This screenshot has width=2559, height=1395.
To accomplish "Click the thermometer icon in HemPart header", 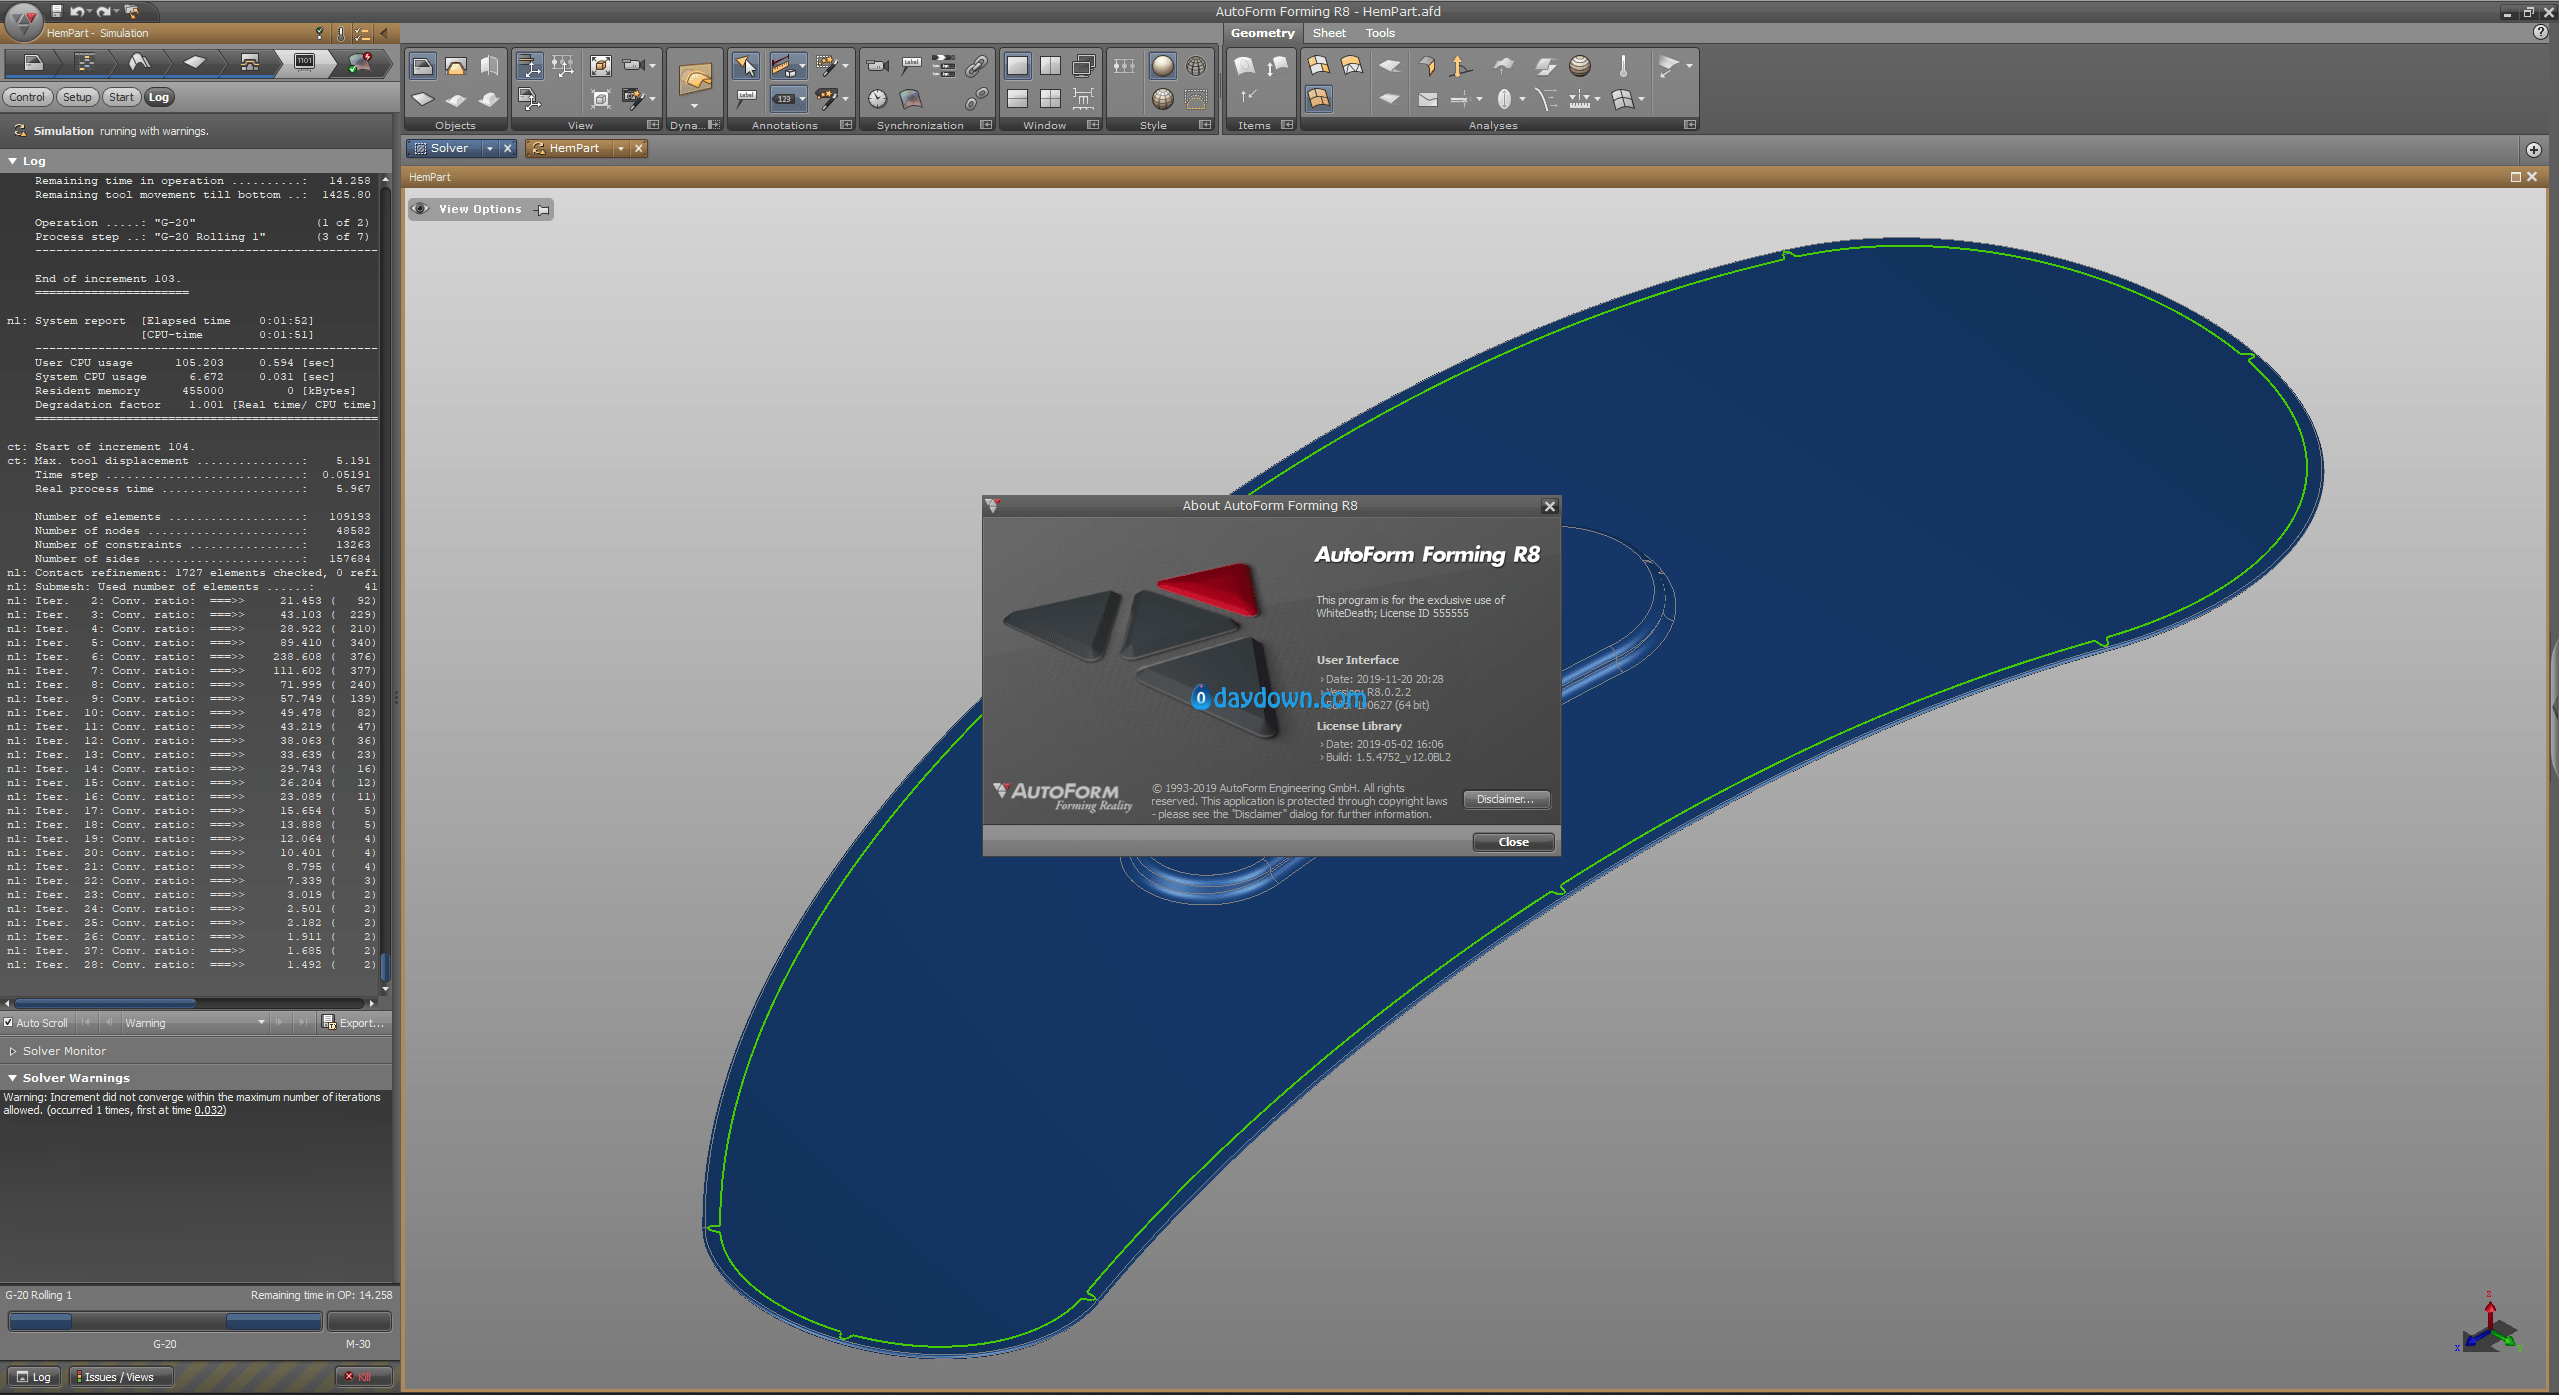I will pos(340,33).
